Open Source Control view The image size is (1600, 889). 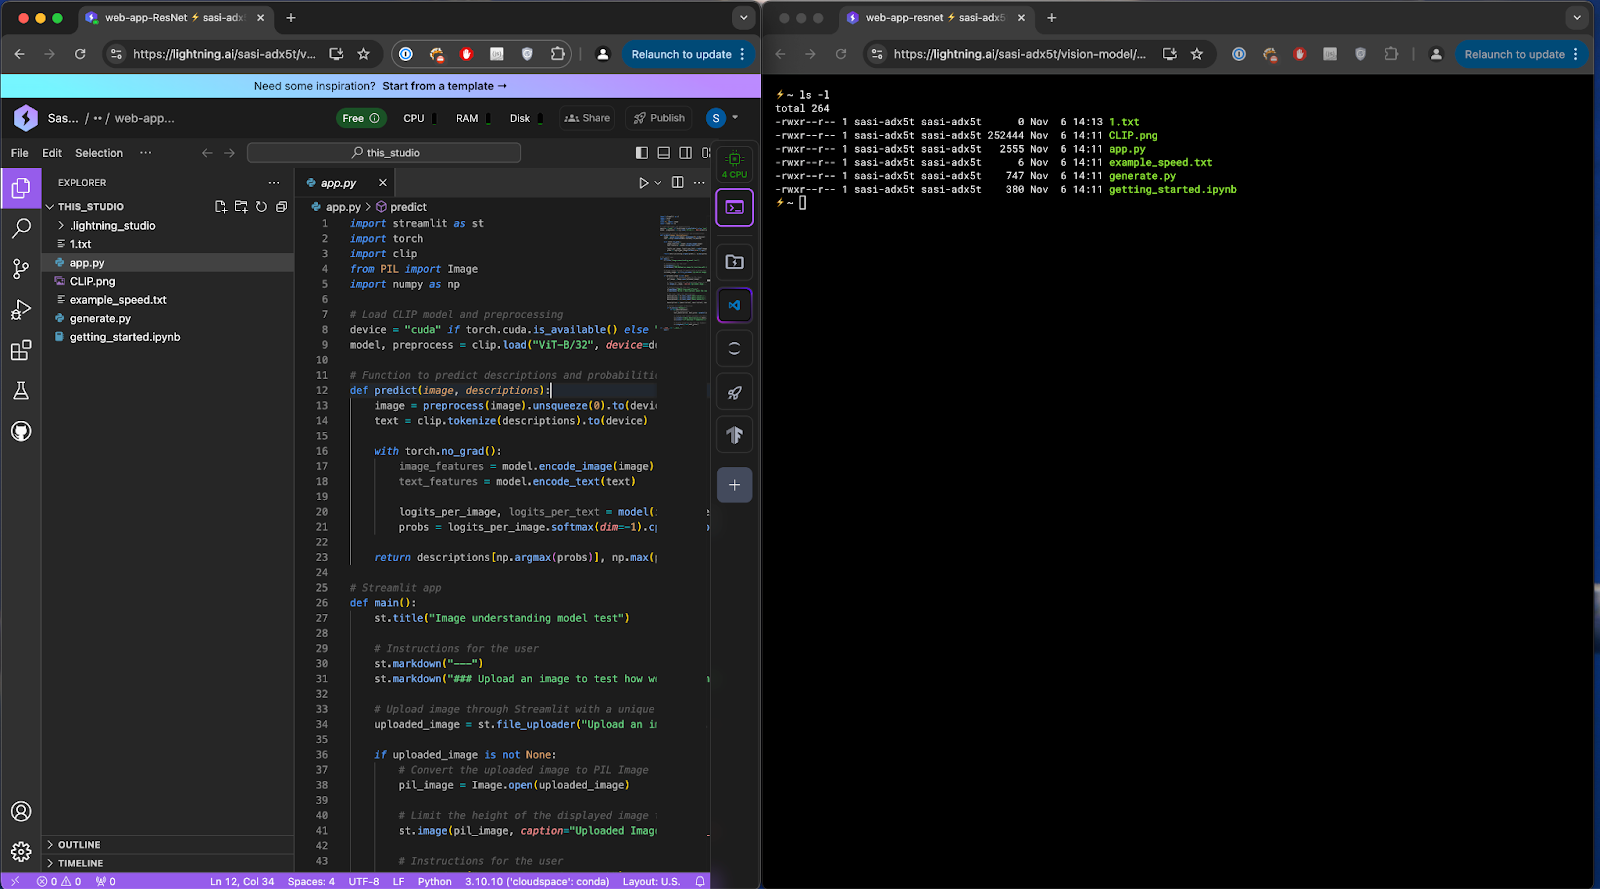pyautogui.click(x=21, y=269)
